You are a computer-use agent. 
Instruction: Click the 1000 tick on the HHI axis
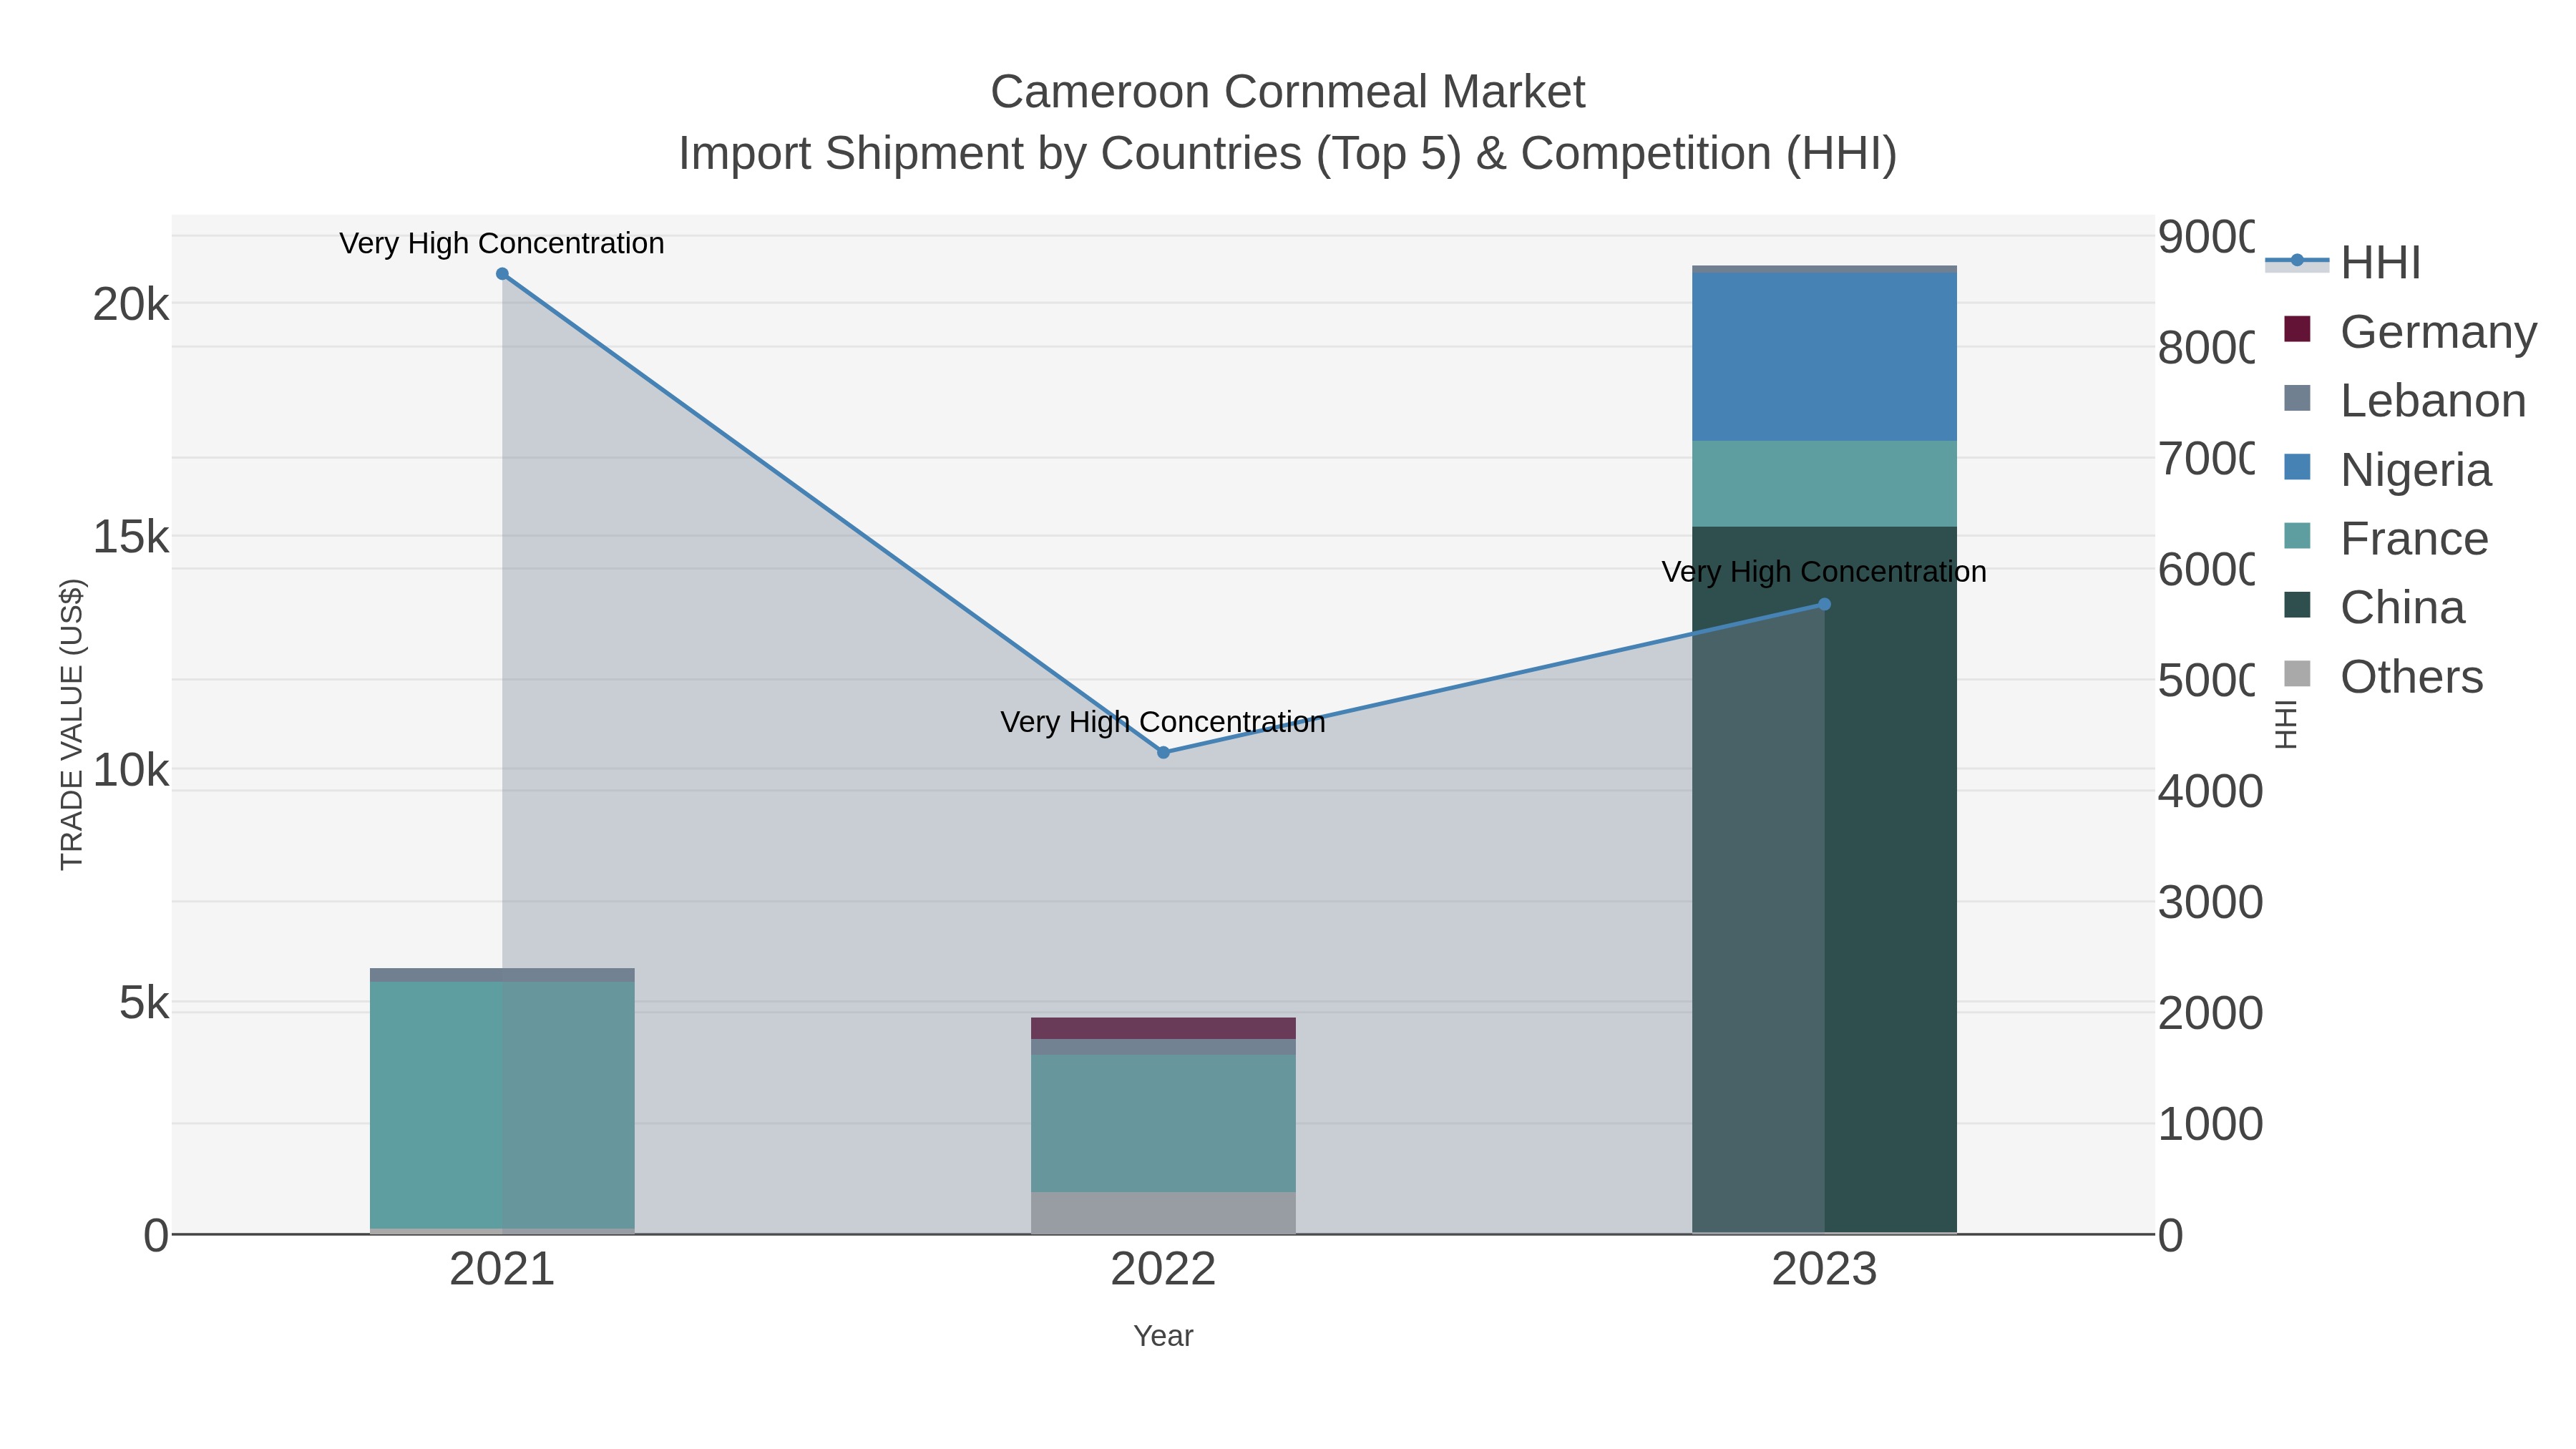point(2210,1124)
